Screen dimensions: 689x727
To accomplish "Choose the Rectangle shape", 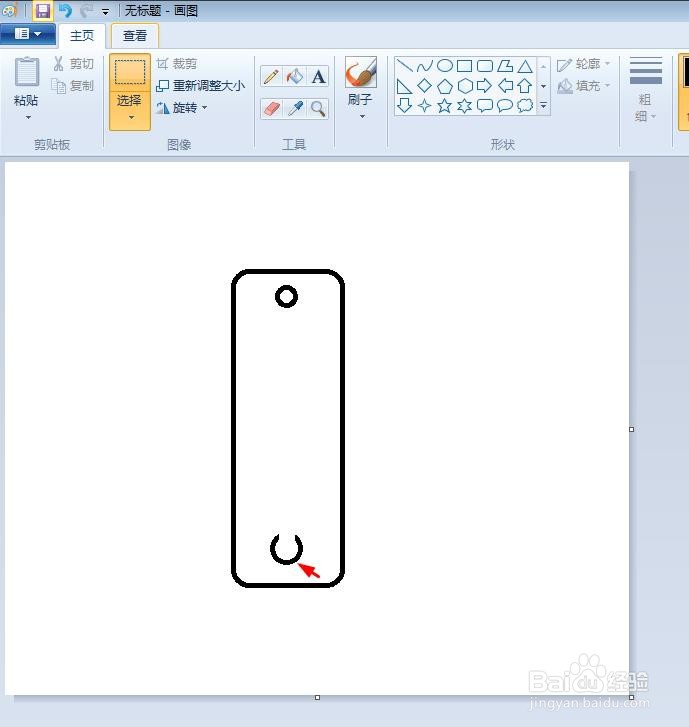I will point(465,66).
